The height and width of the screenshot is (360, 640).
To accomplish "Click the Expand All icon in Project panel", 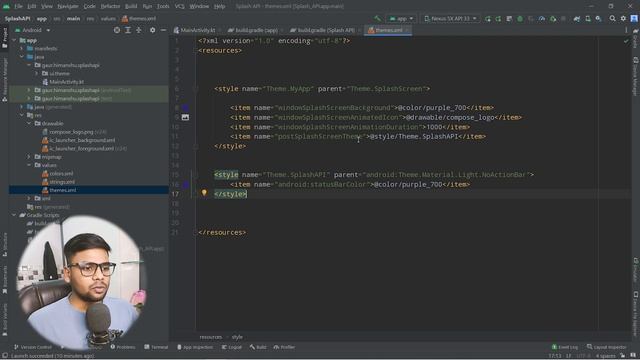I will 128,30.
